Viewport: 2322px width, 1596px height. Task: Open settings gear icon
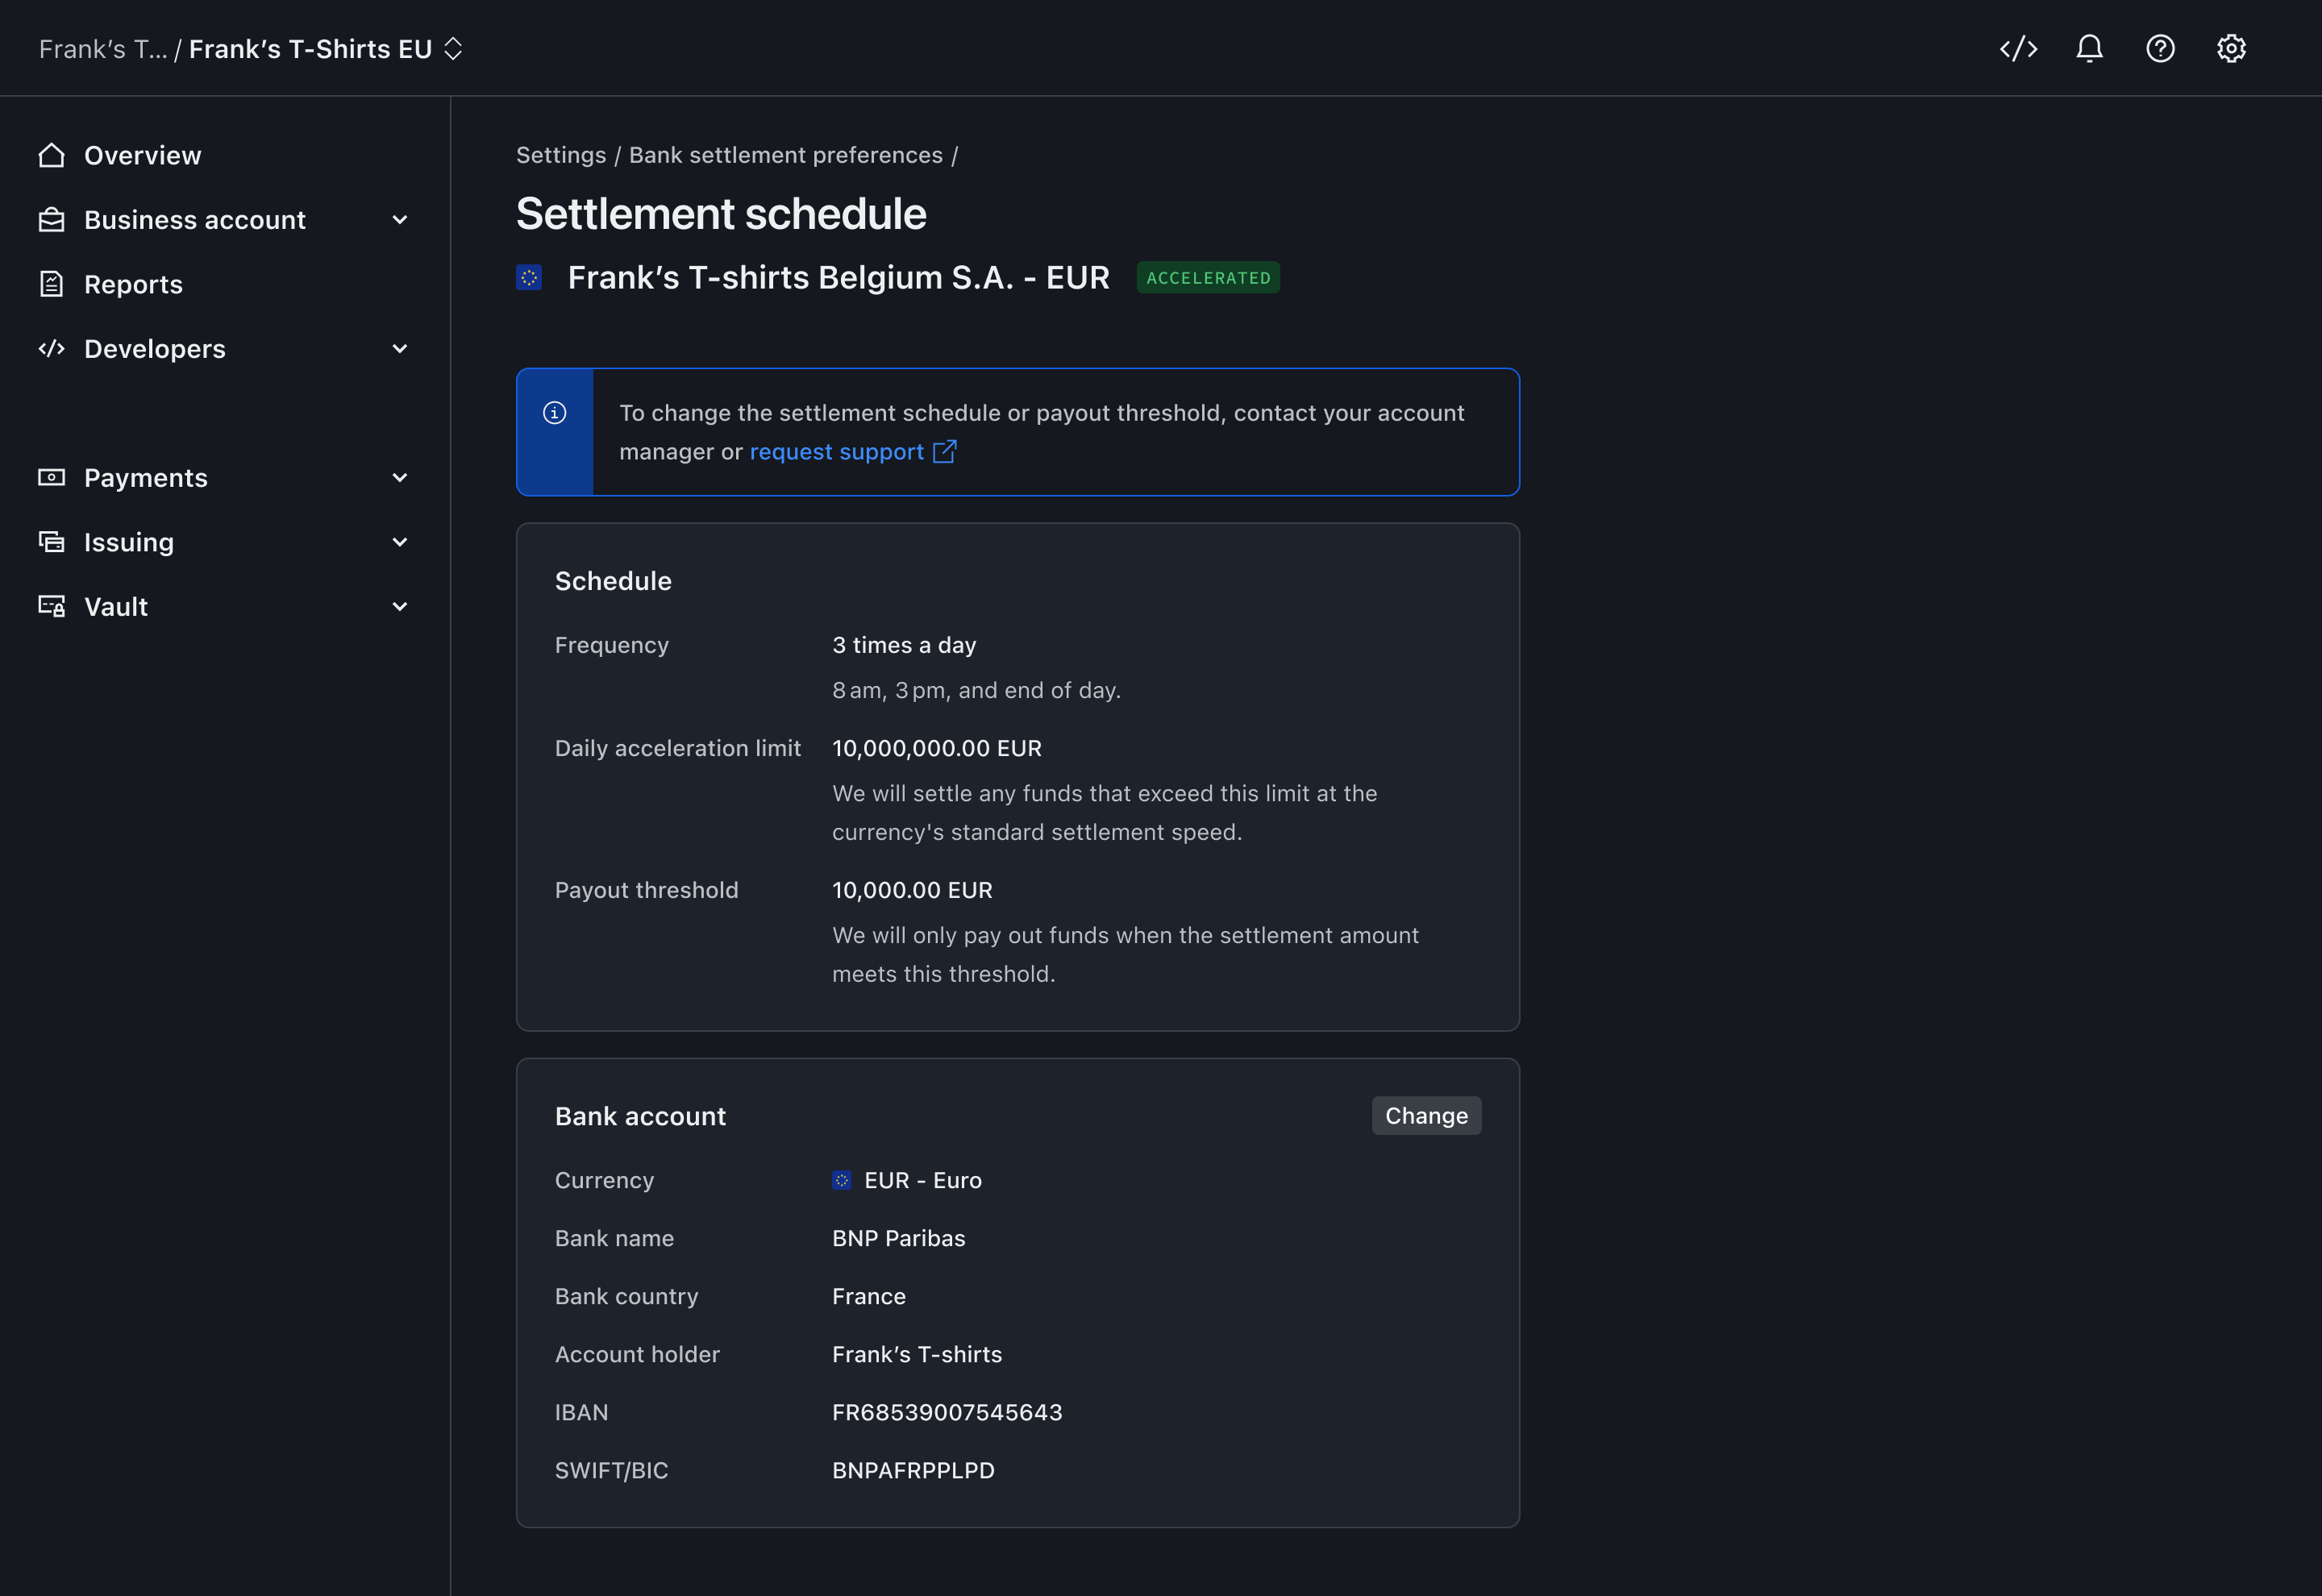[2231, 48]
